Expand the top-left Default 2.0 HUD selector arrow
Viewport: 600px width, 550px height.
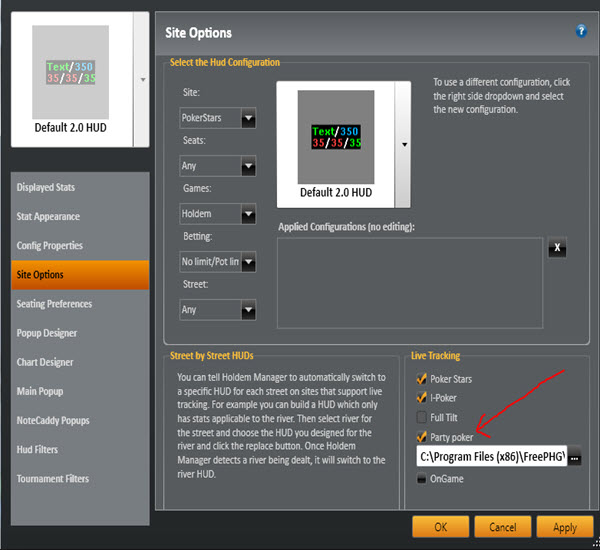142,80
